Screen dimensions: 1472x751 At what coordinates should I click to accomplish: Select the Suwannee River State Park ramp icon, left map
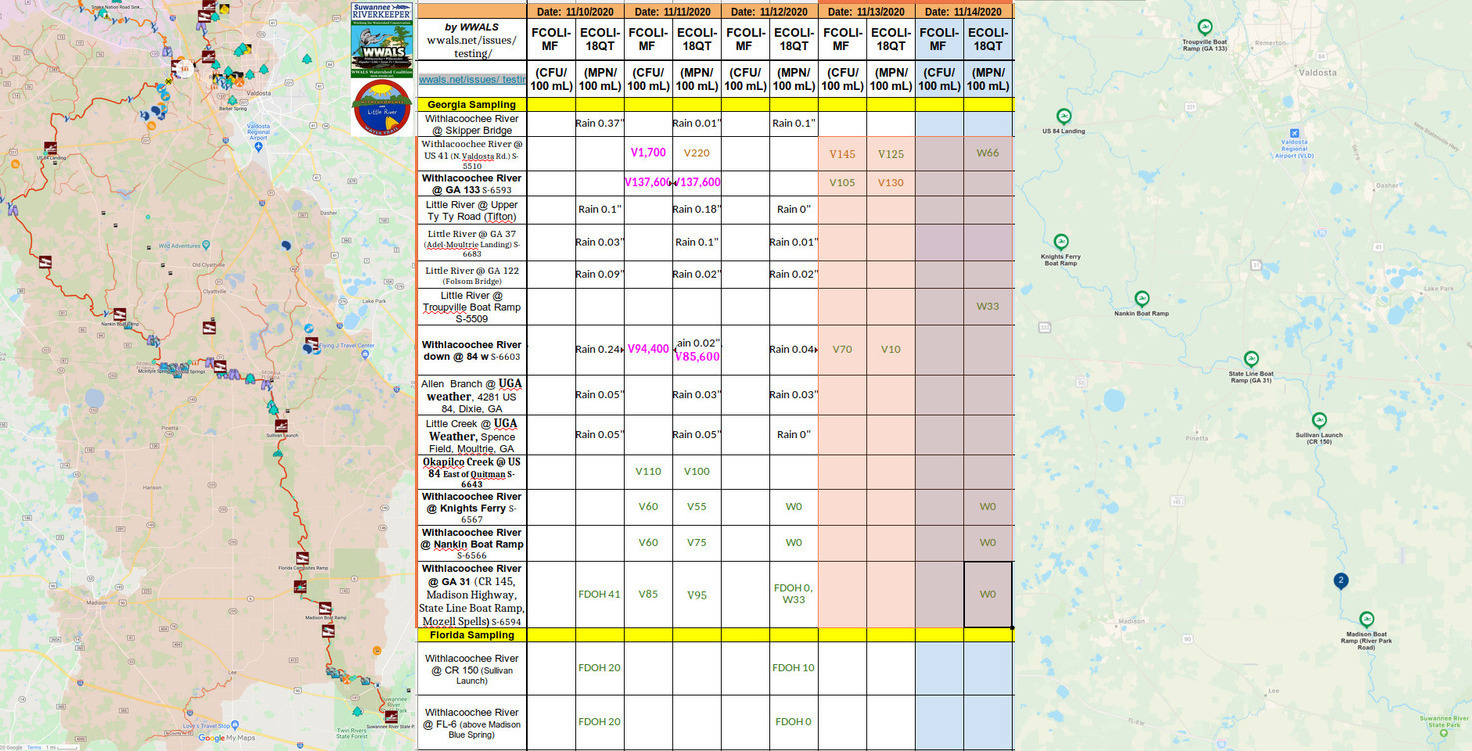click(391, 716)
